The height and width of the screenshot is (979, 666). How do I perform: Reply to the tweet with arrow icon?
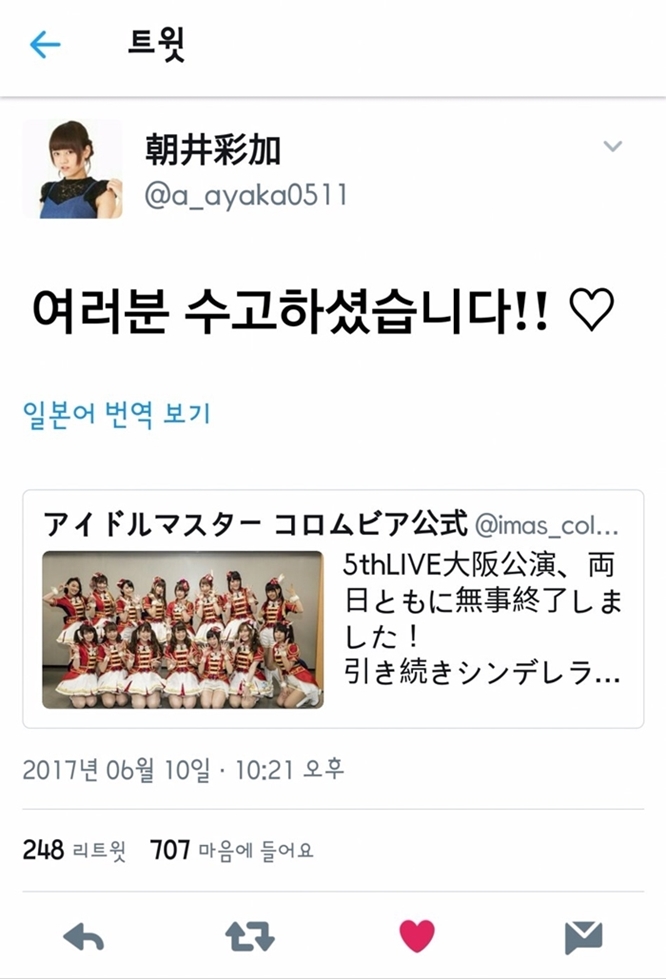click(84, 937)
